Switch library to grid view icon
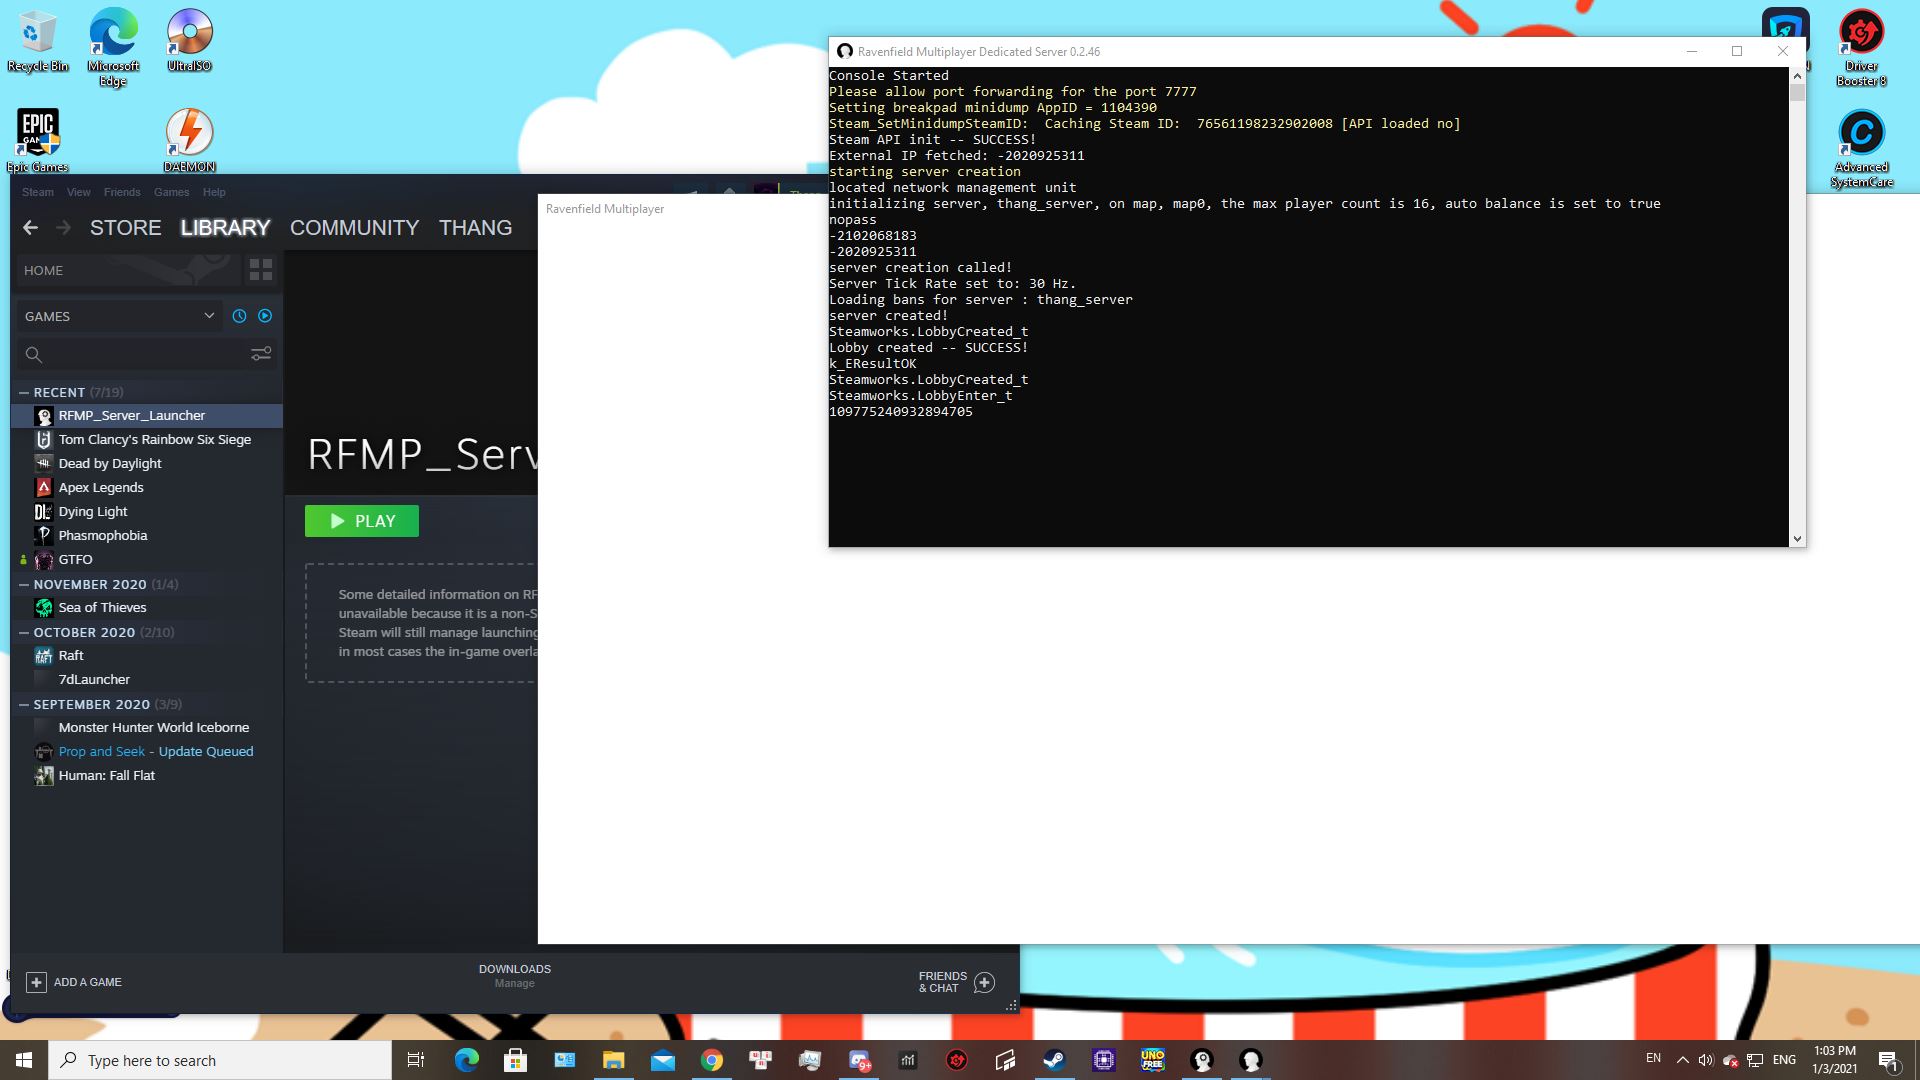Screen dimensions: 1920x1080 tap(261, 270)
